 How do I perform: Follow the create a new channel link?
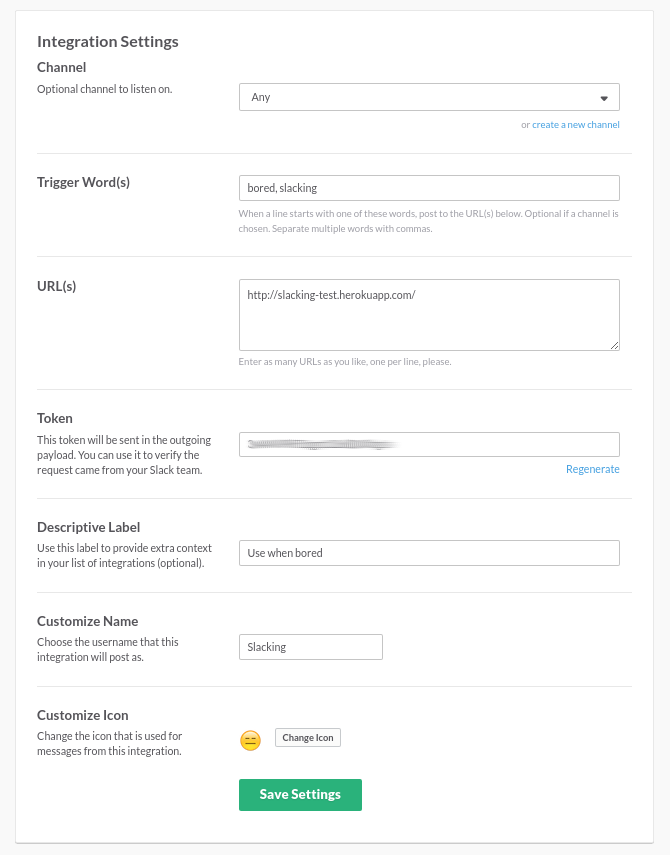575,125
